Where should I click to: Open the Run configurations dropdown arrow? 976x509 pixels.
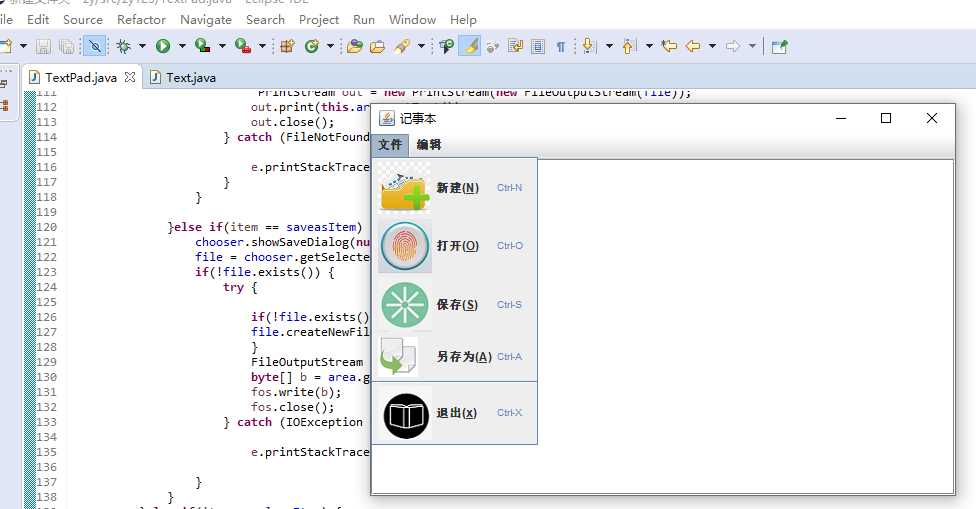tap(182, 46)
